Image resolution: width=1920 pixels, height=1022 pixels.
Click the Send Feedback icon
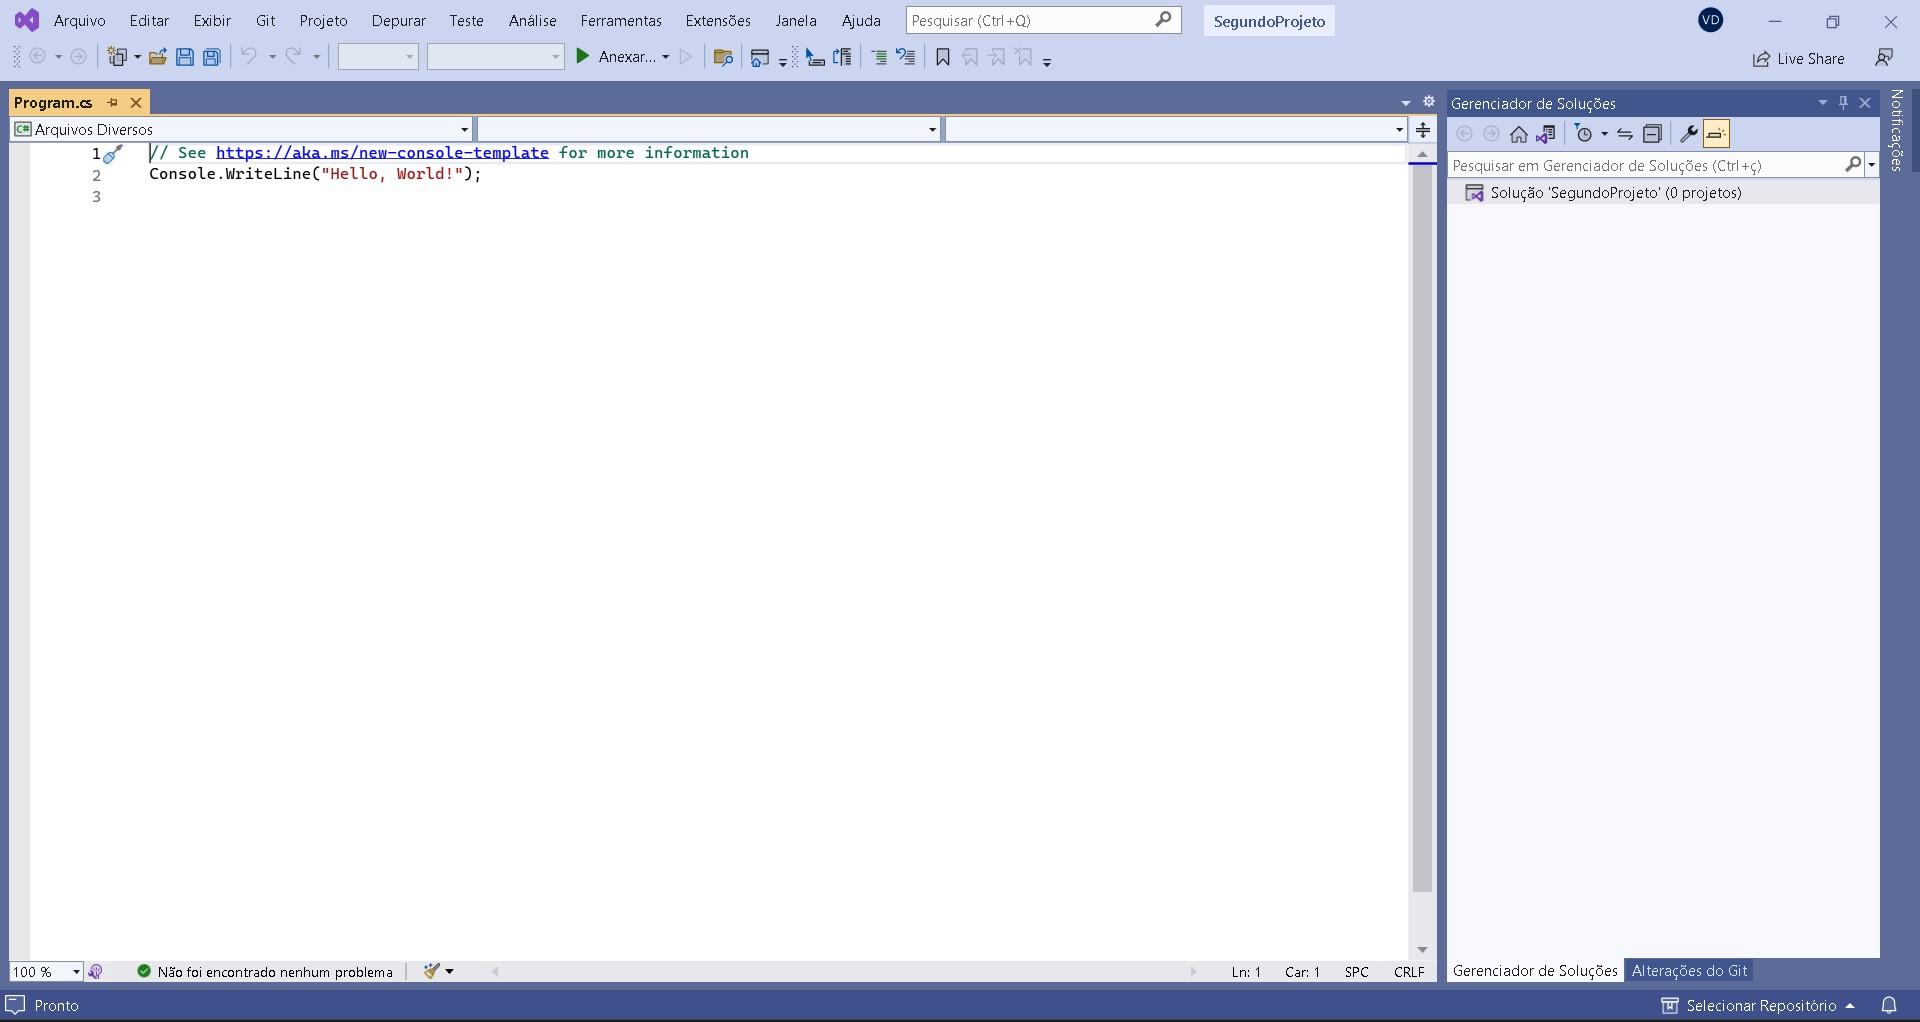pyautogui.click(x=1884, y=58)
